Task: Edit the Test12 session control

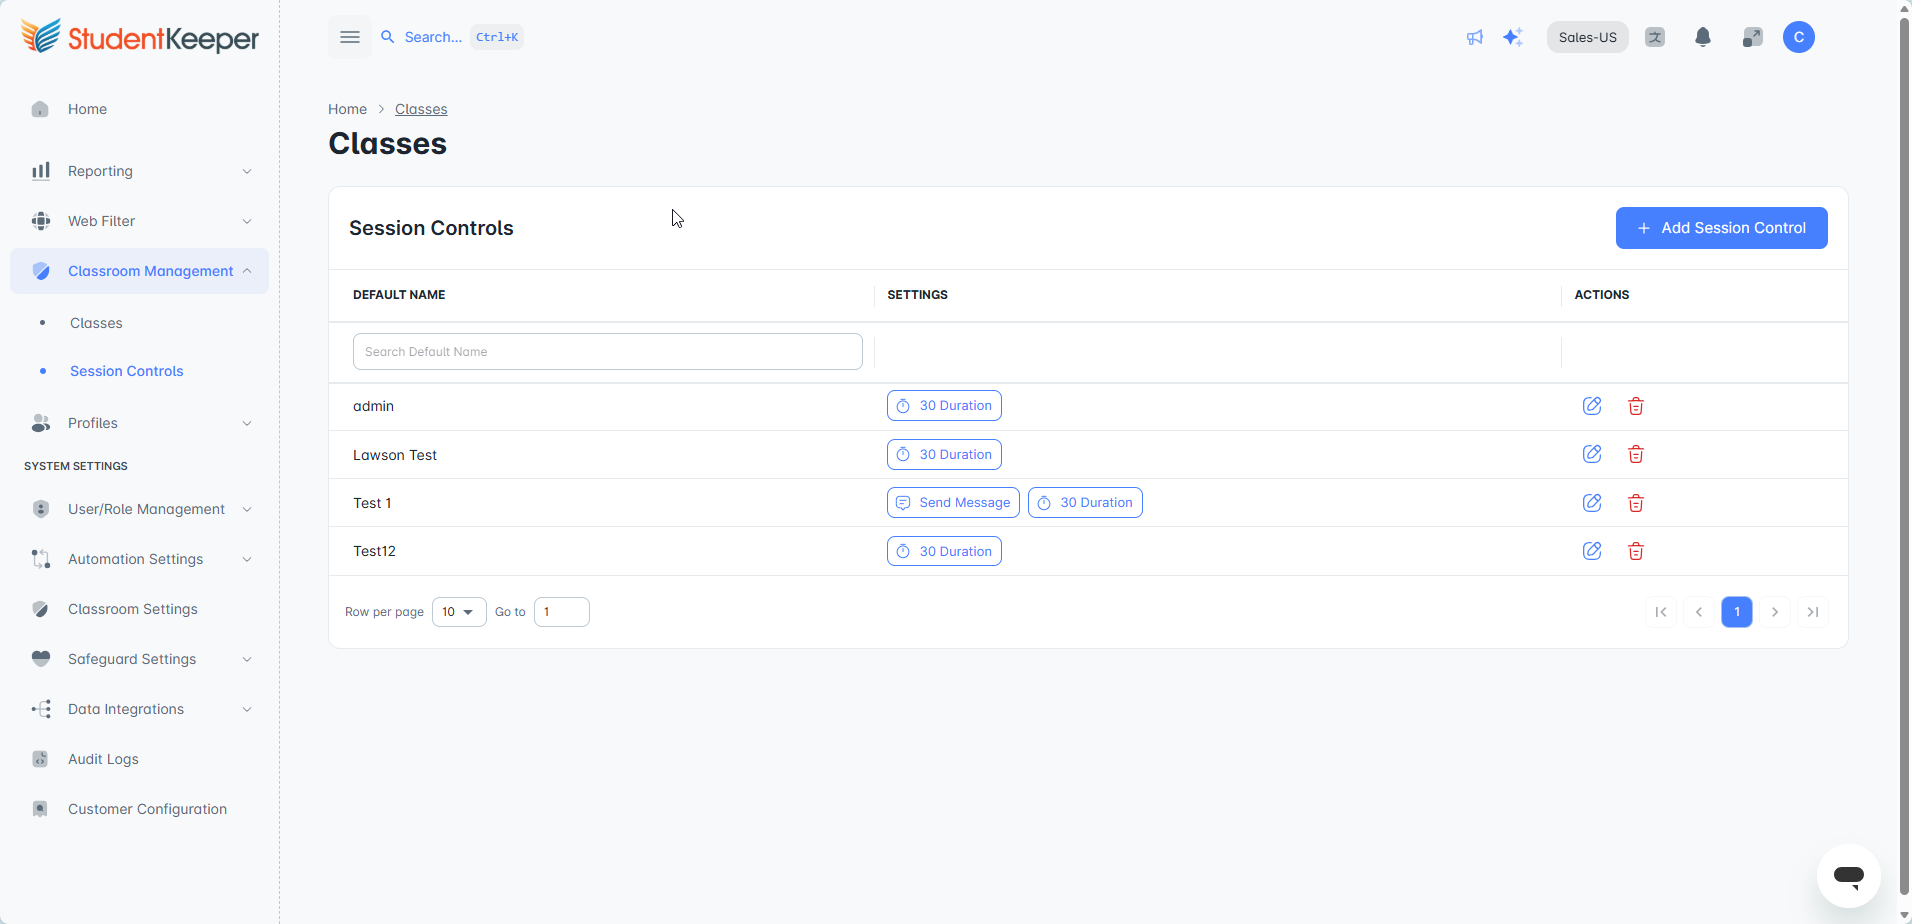Action: click(x=1592, y=551)
